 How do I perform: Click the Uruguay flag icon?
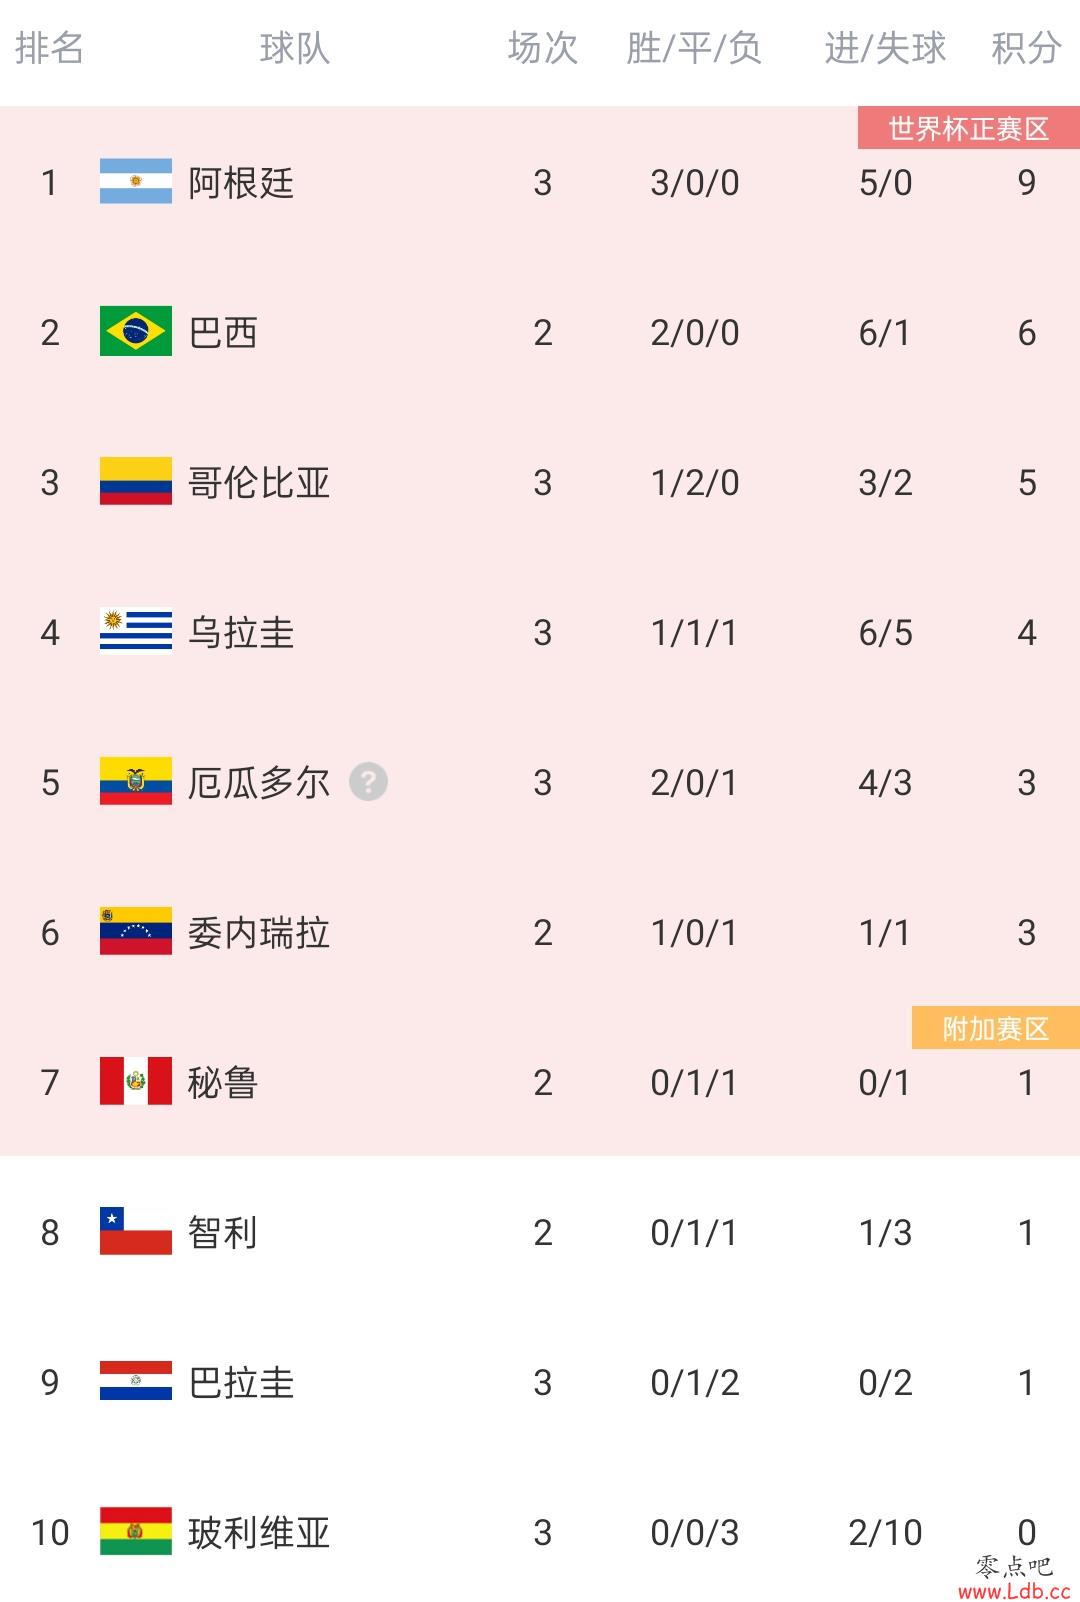point(136,632)
